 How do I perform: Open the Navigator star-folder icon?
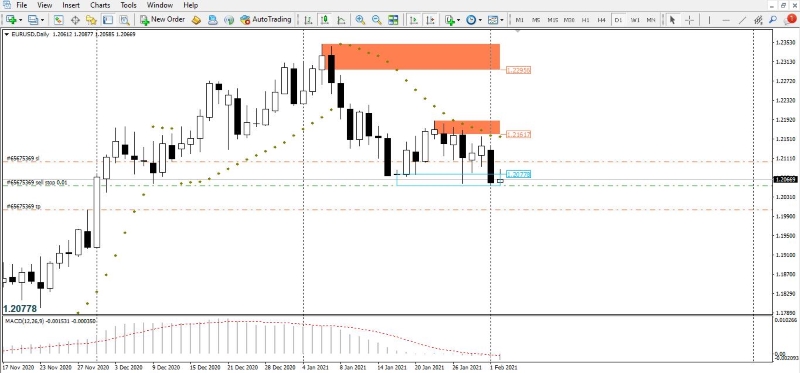(91, 20)
